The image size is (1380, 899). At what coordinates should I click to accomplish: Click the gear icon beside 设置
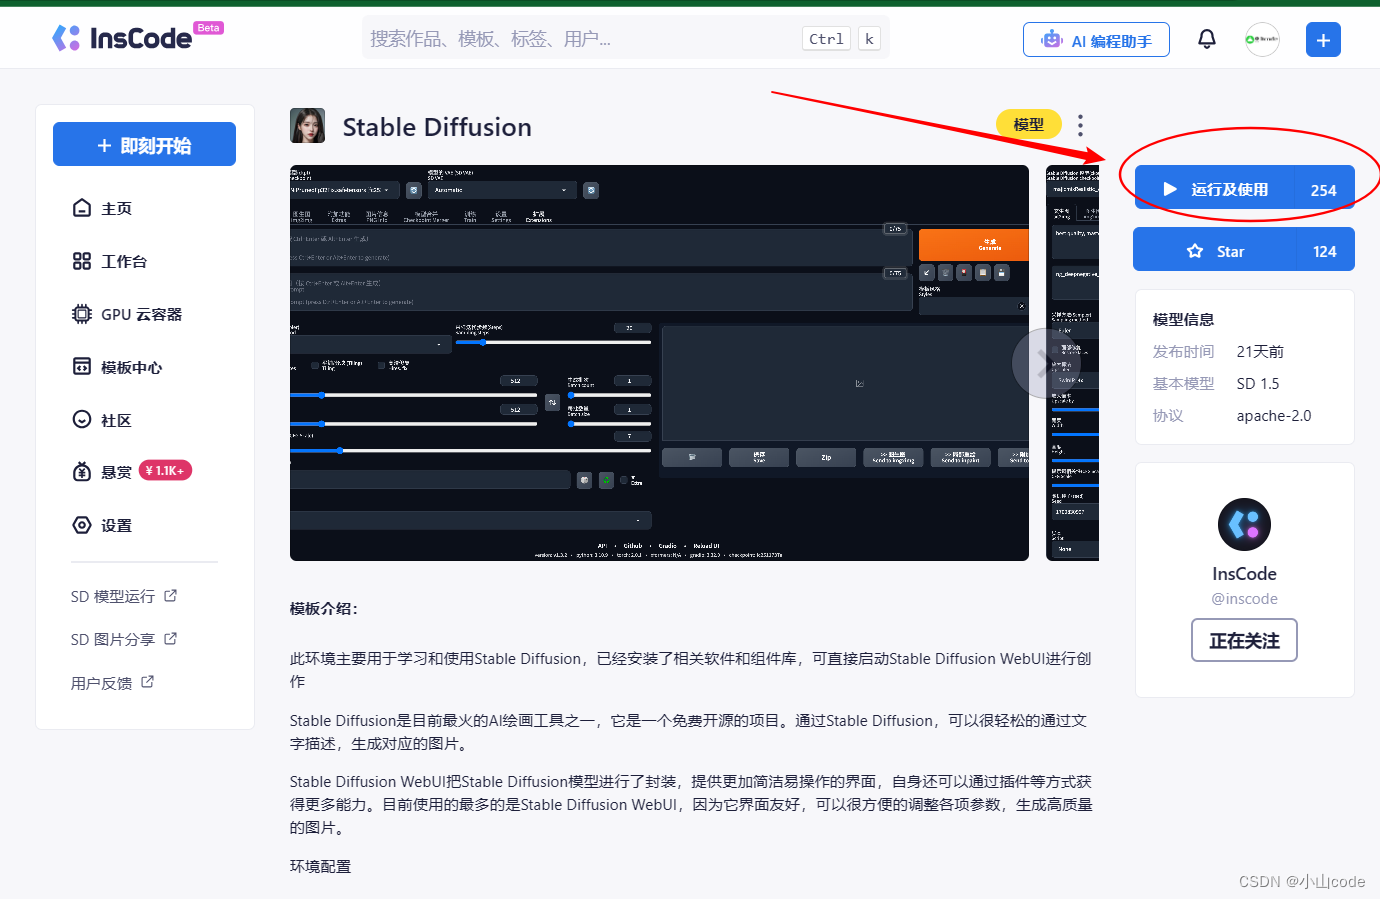tap(82, 525)
